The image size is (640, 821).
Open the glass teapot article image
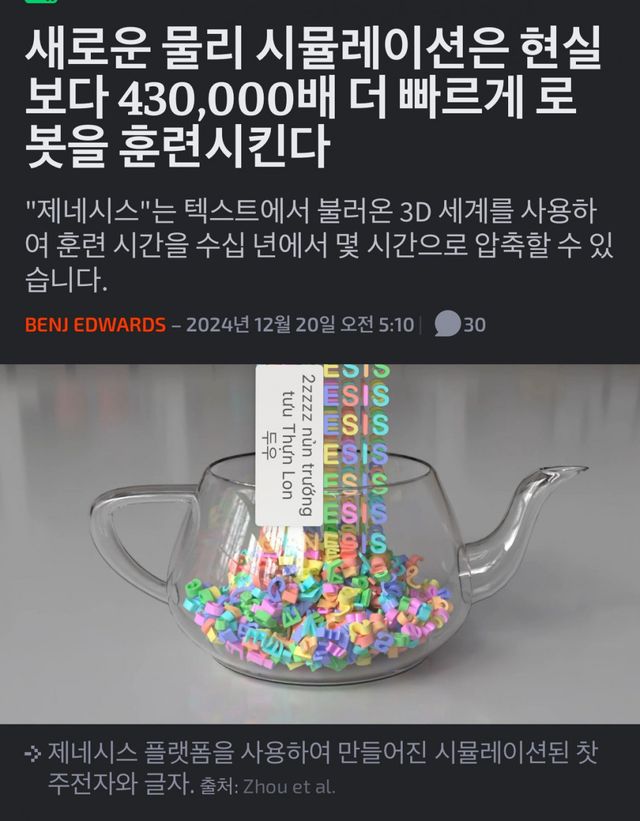320,543
